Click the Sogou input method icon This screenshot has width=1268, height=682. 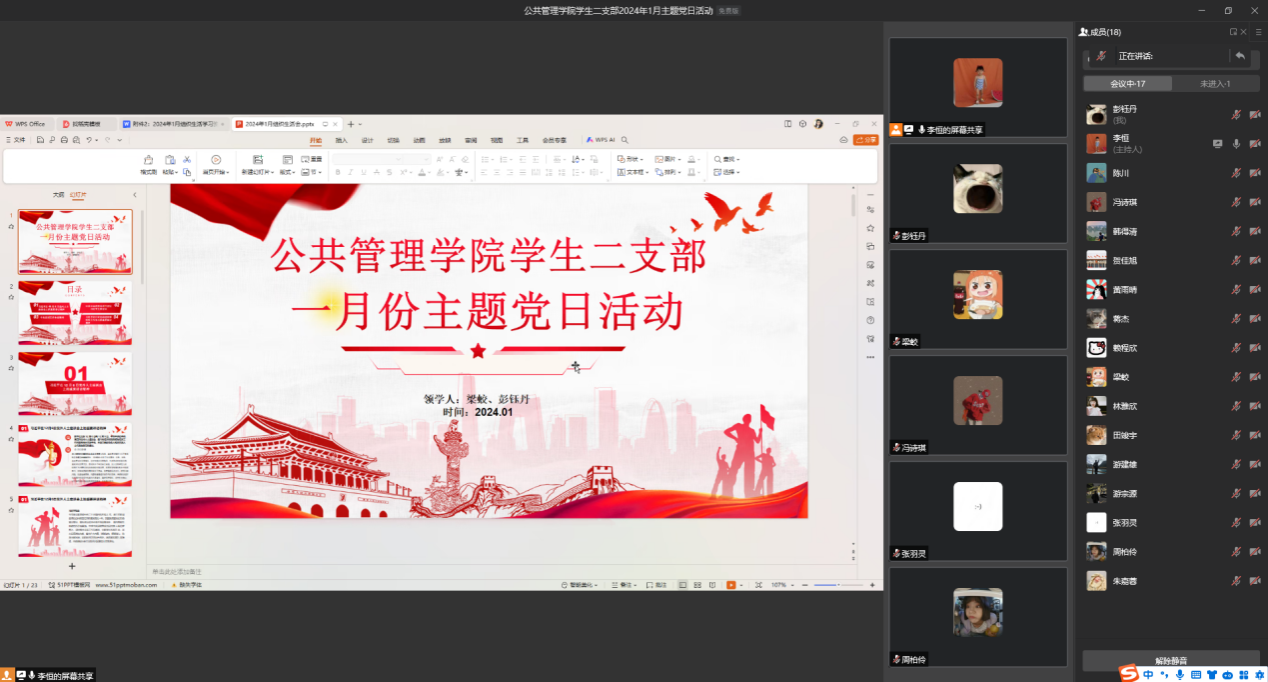[1128, 673]
